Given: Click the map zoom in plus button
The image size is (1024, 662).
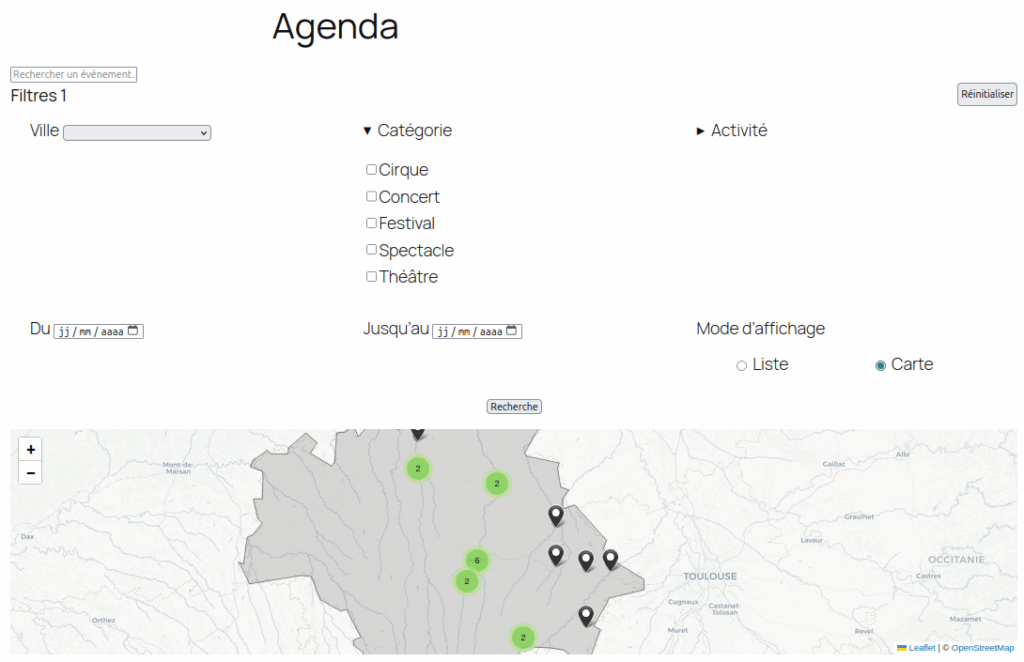Looking at the screenshot, I should 30,450.
